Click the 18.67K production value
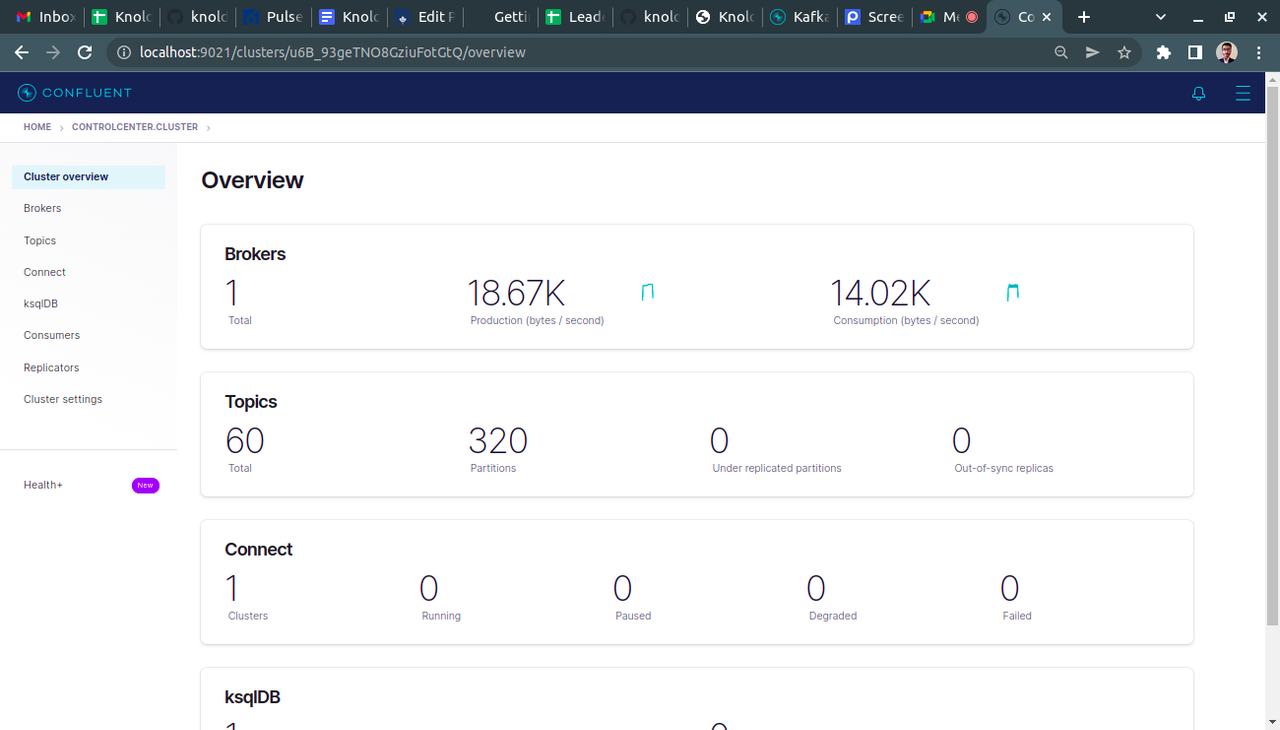 pyautogui.click(x=517, y=293)
